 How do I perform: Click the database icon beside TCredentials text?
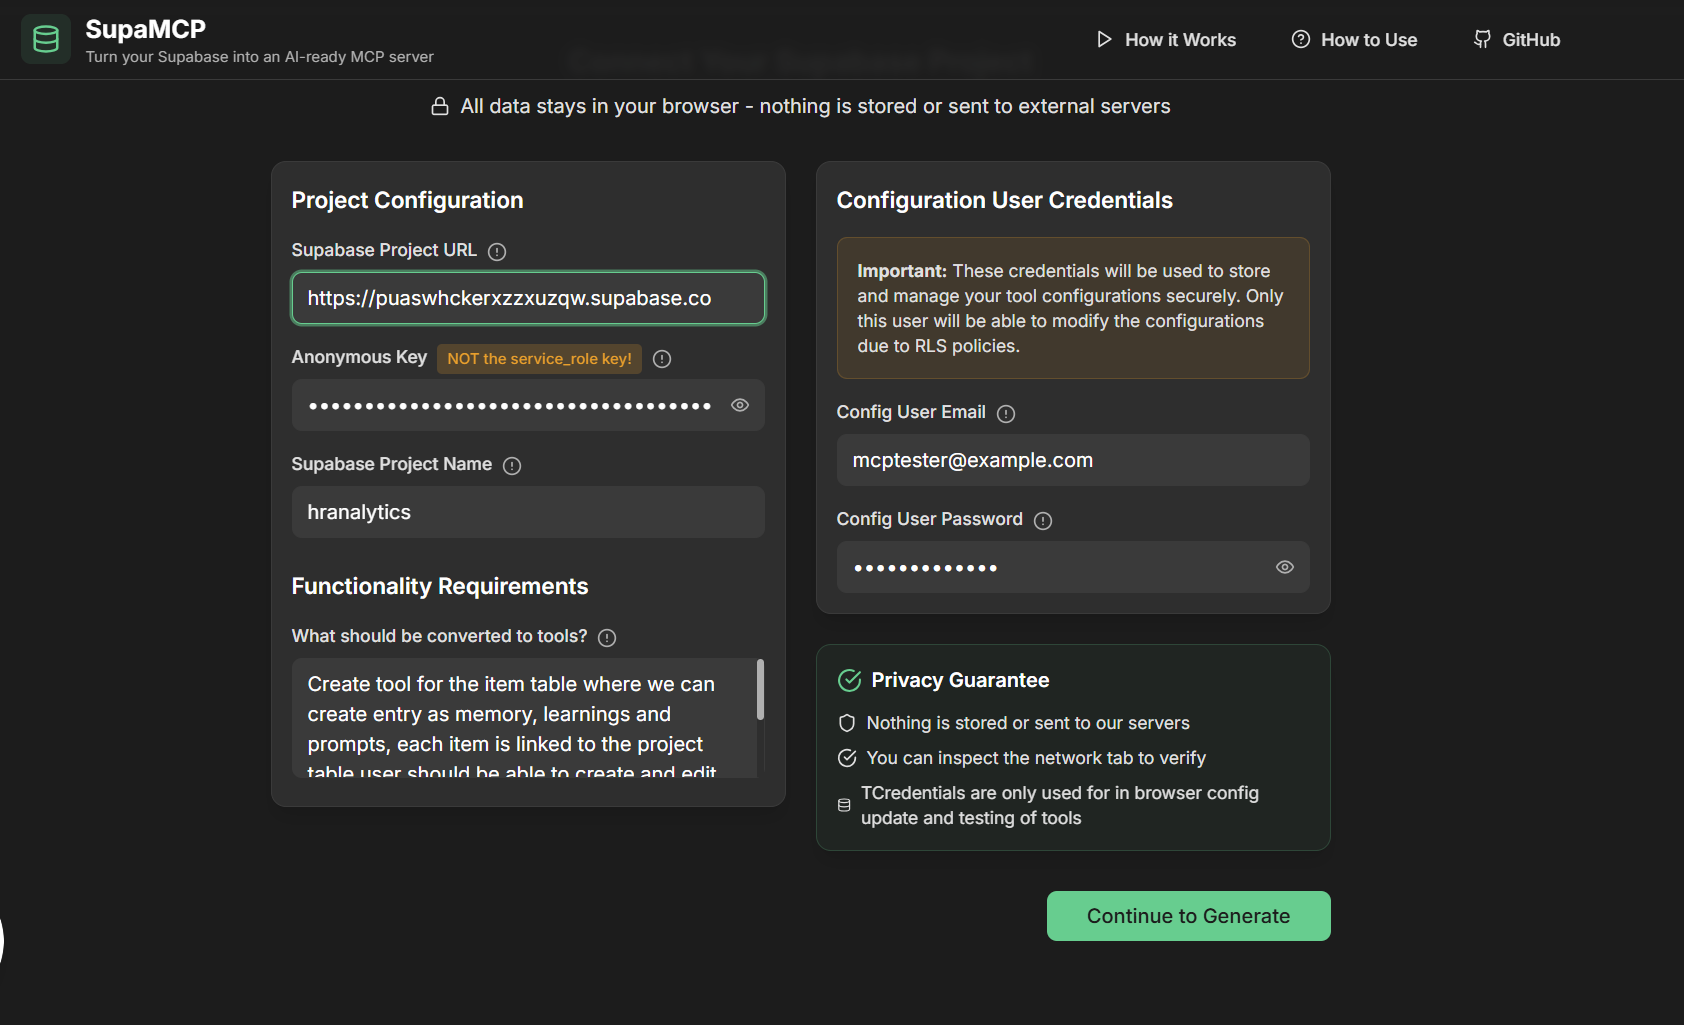tap(844, 805)
